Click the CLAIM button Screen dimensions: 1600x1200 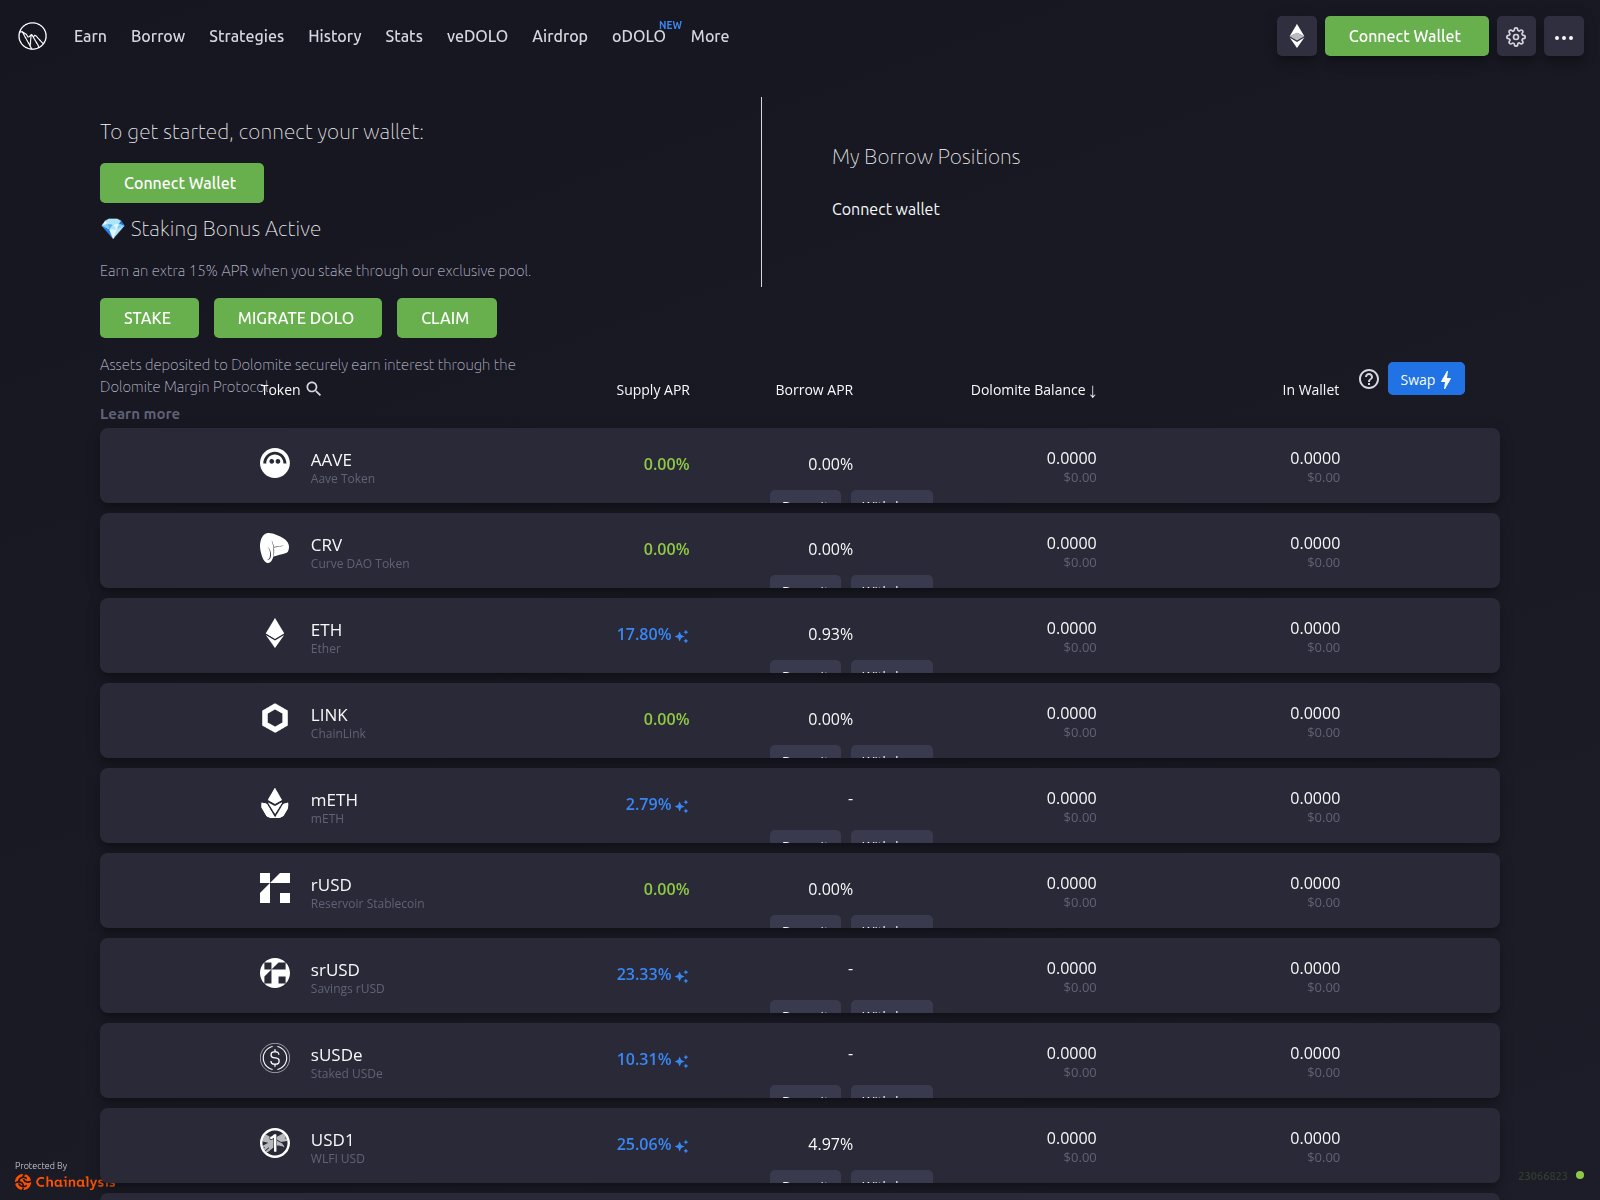[447, 318]
